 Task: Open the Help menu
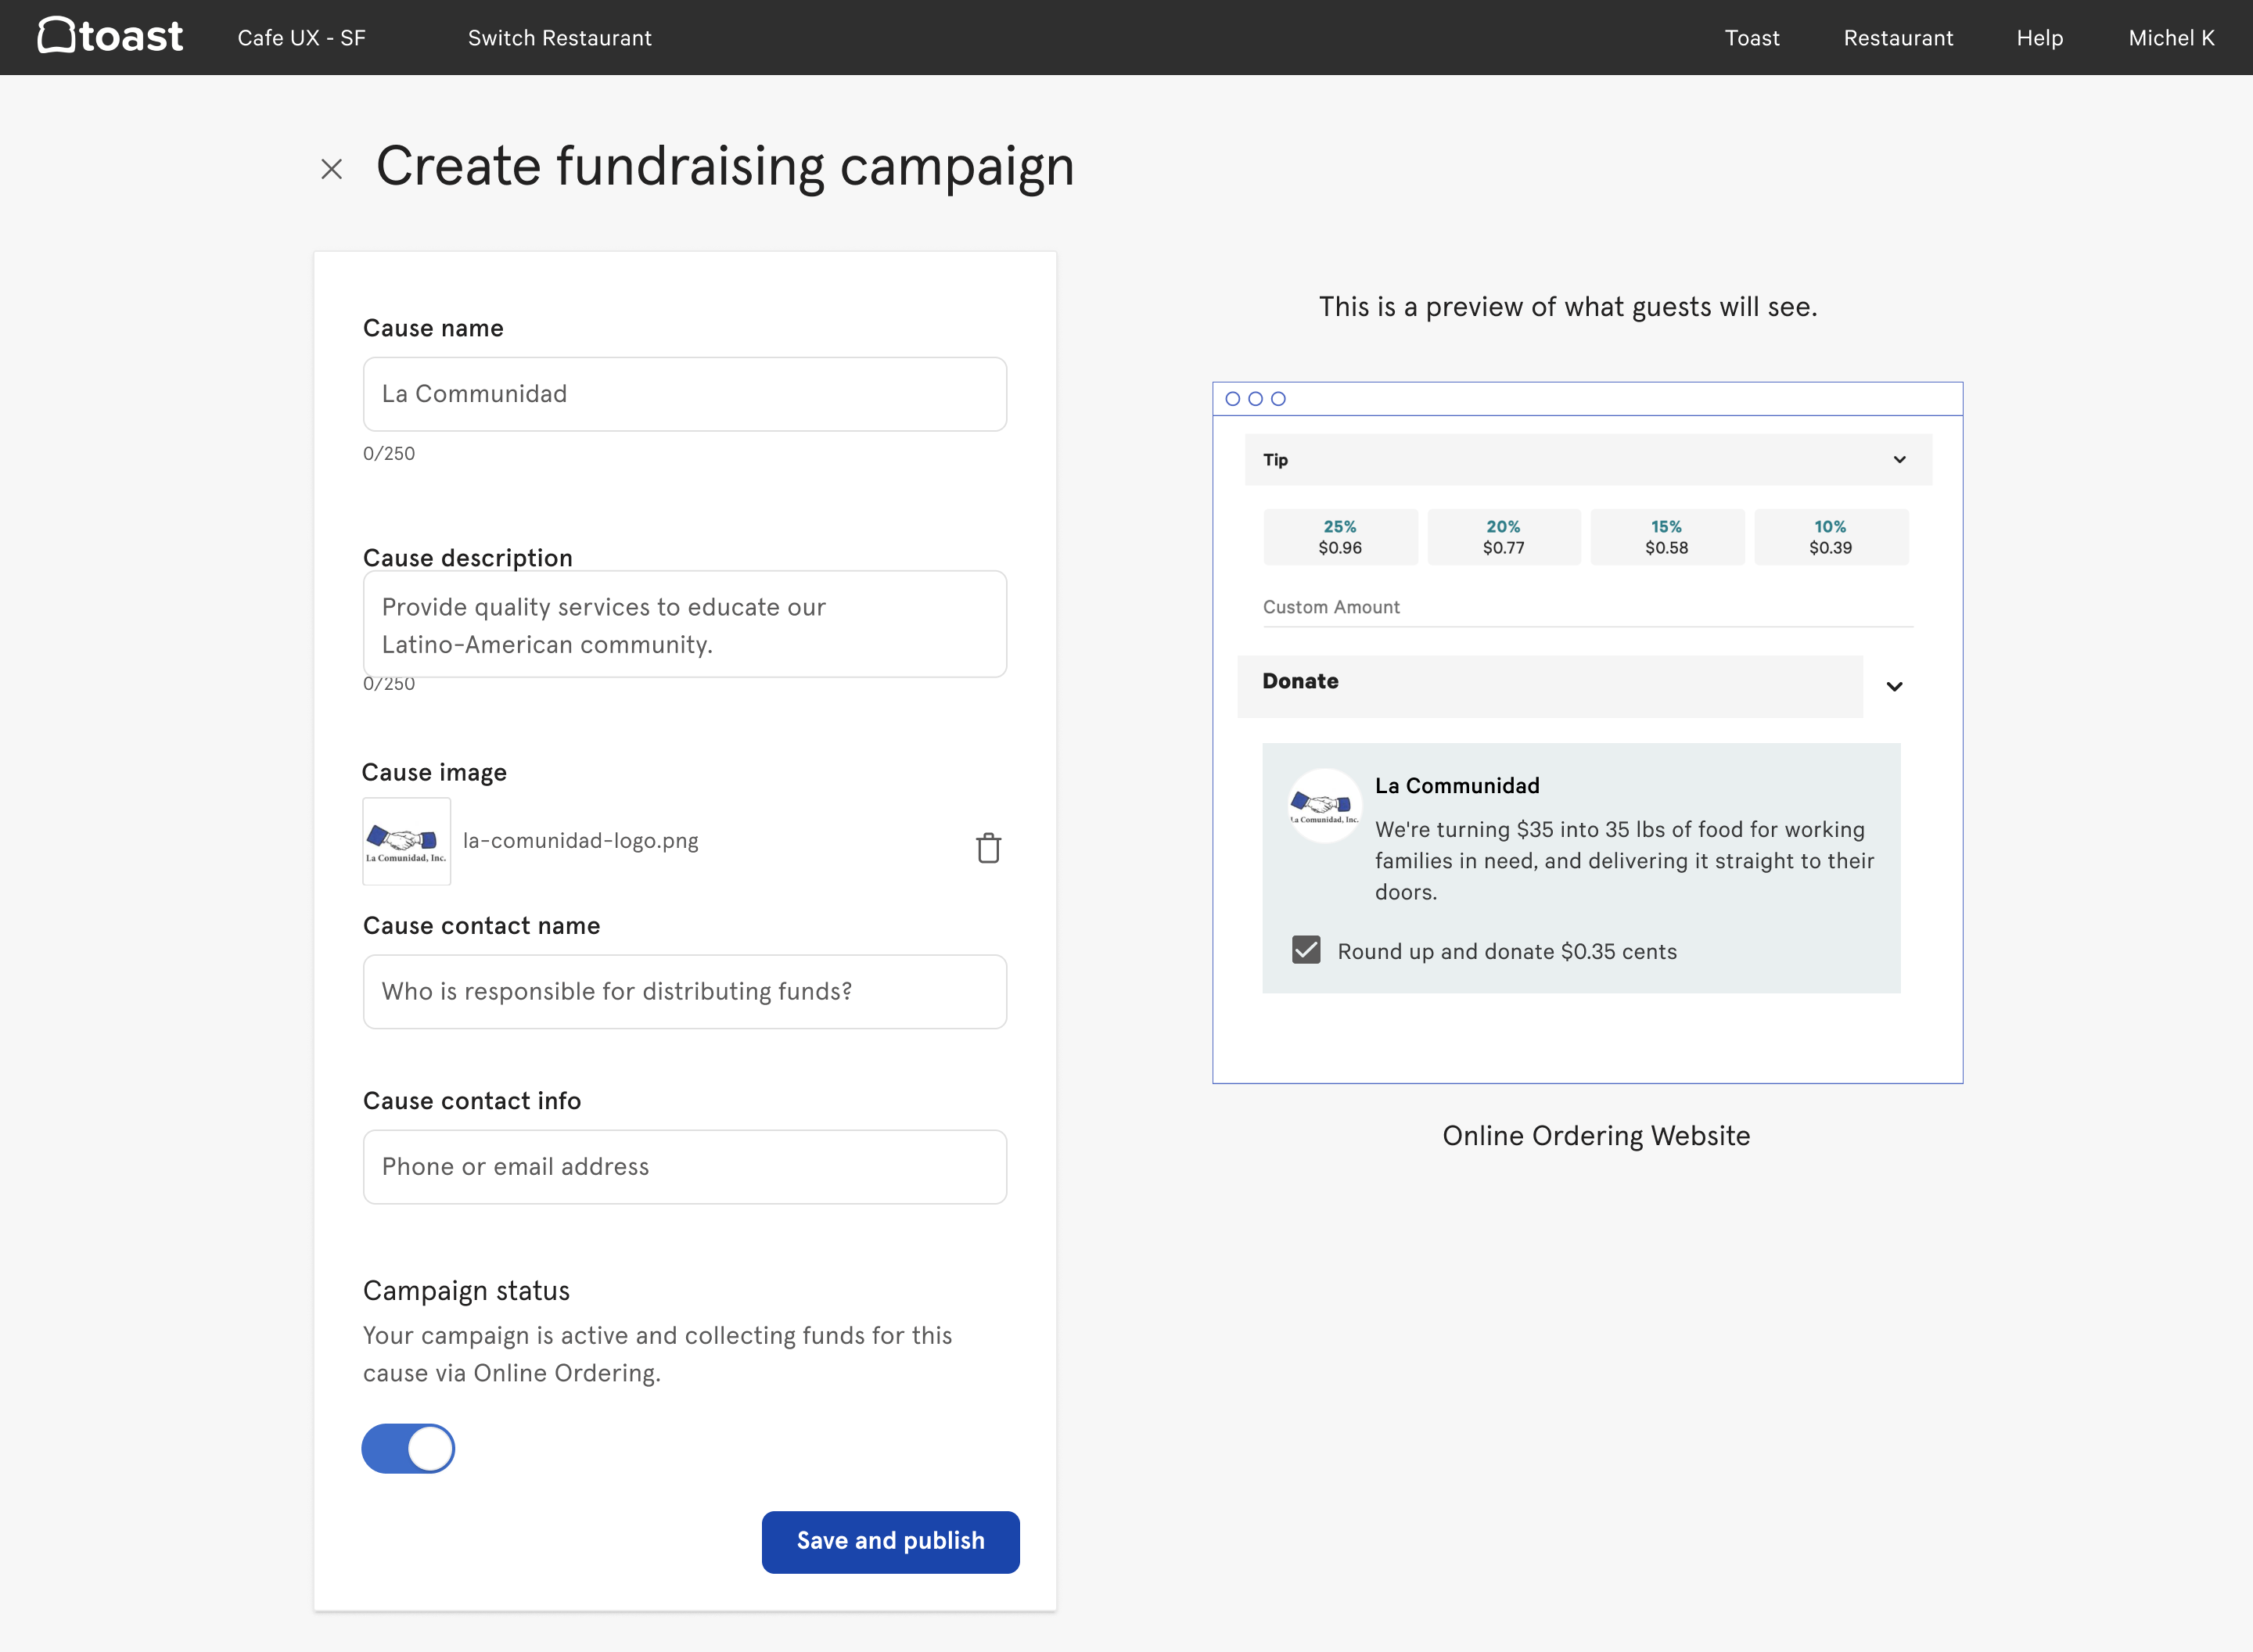(x=2039, y=38)
